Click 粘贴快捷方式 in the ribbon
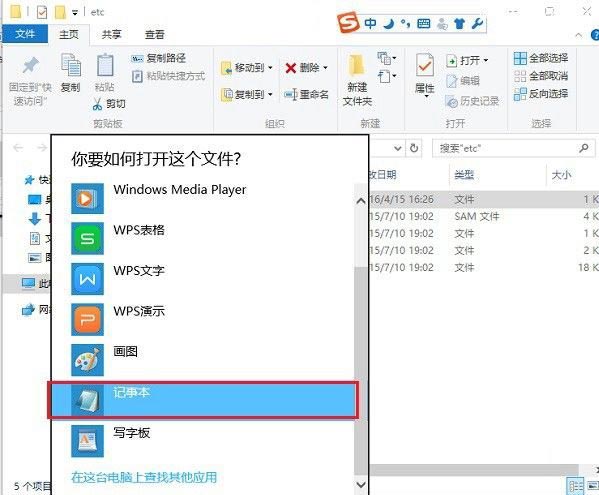Image resolution: width=599 pixels, height=495 pixels. [x=168, y=76]
